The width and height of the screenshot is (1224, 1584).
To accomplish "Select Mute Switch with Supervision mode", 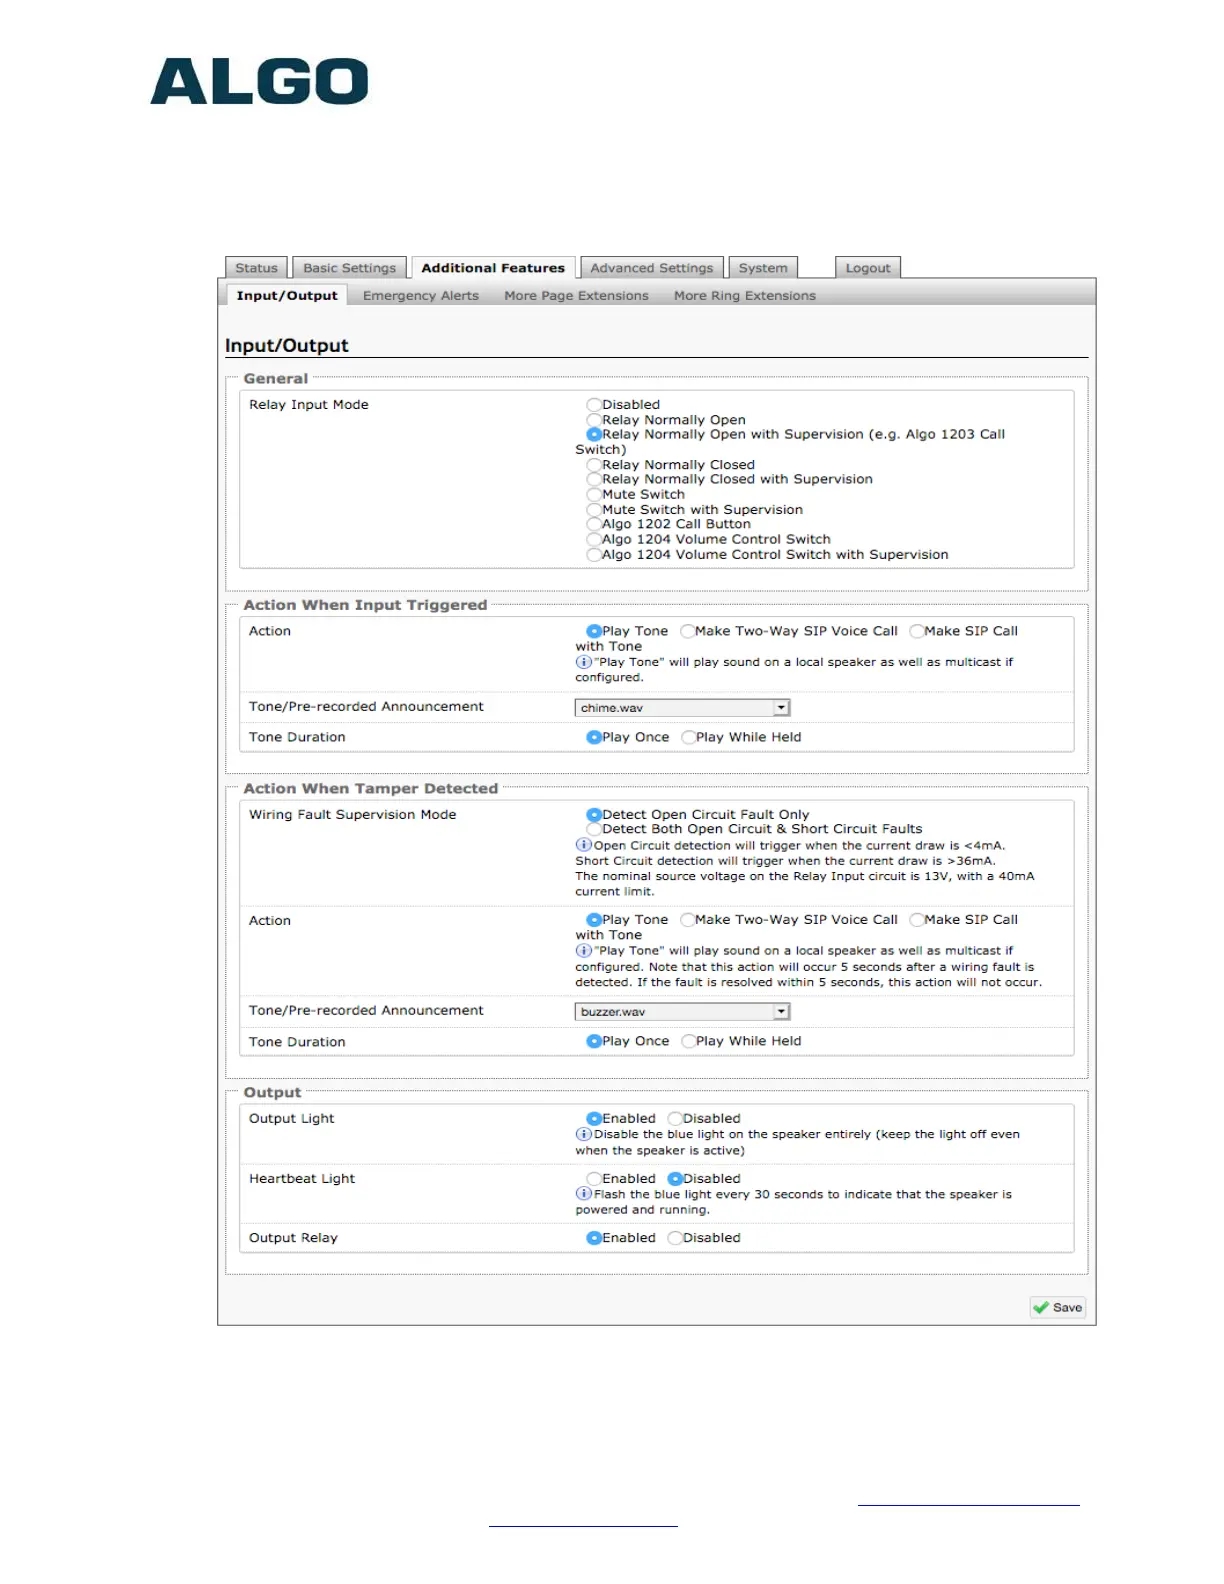I will pyautogui.click(x=594, y=510).
